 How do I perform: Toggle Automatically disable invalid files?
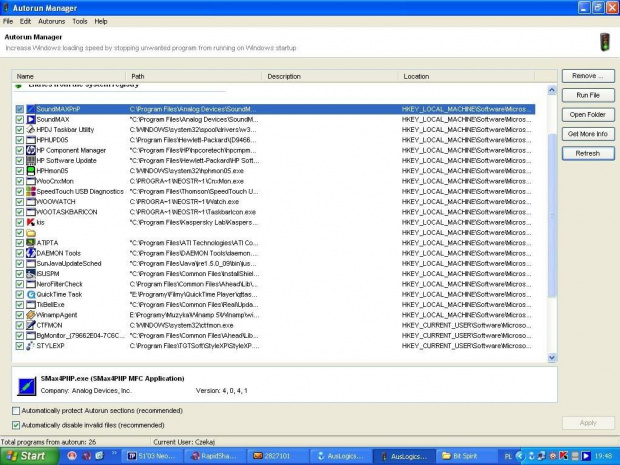click(16, 425)
